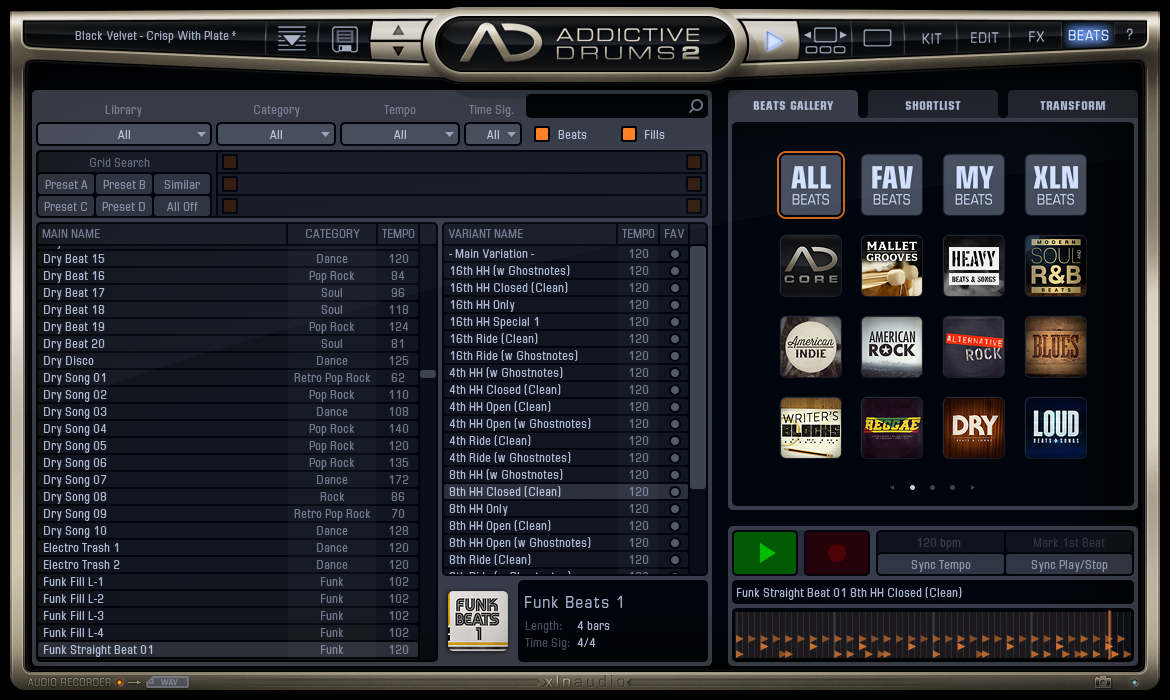Select Grid Search Preset A
The width and height of the screenshot is (1170, 700).
coord(66,184)
